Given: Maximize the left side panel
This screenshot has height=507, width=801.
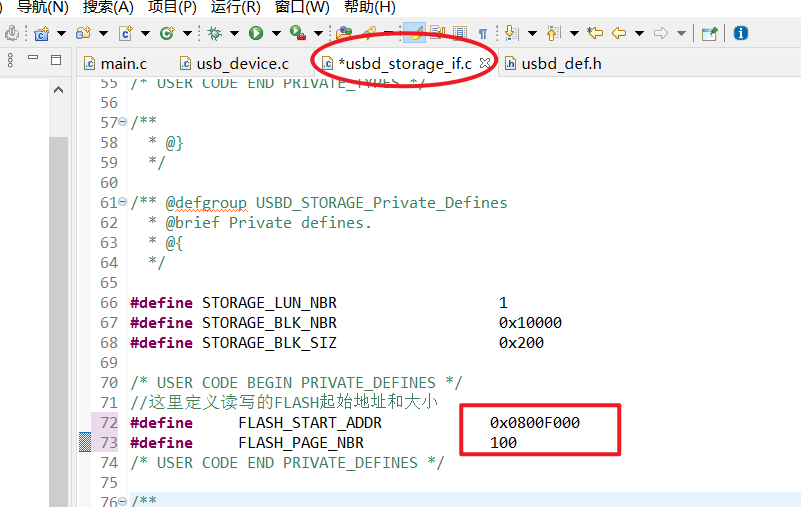Looking at the screenshot, I should click(x=56, y=60).
